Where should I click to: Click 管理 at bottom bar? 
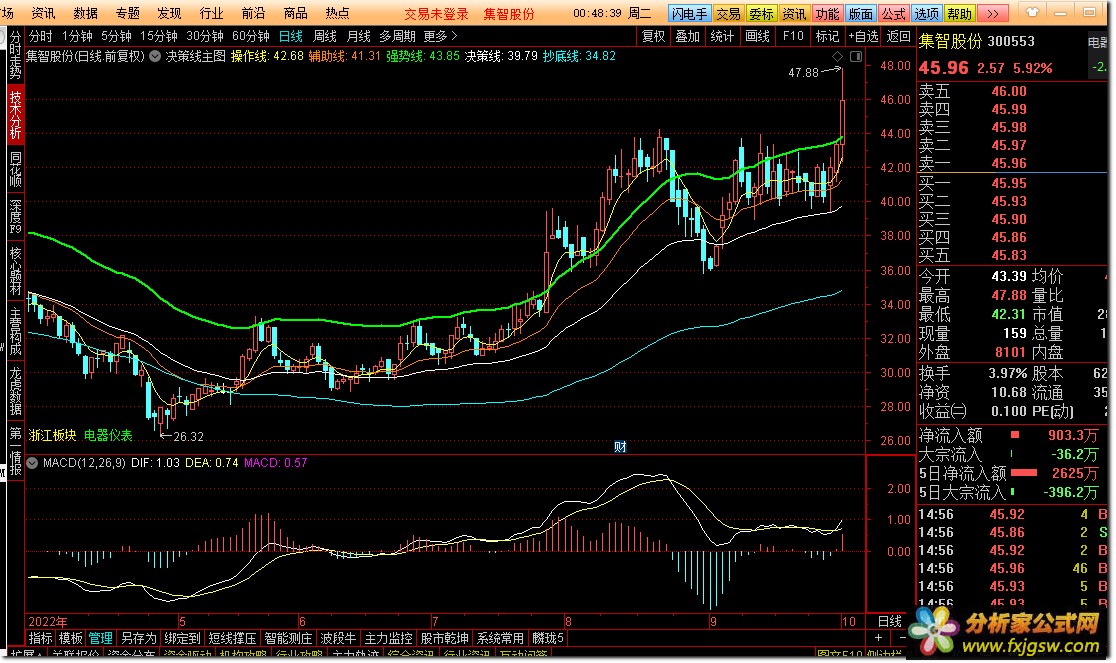(100, 639)
